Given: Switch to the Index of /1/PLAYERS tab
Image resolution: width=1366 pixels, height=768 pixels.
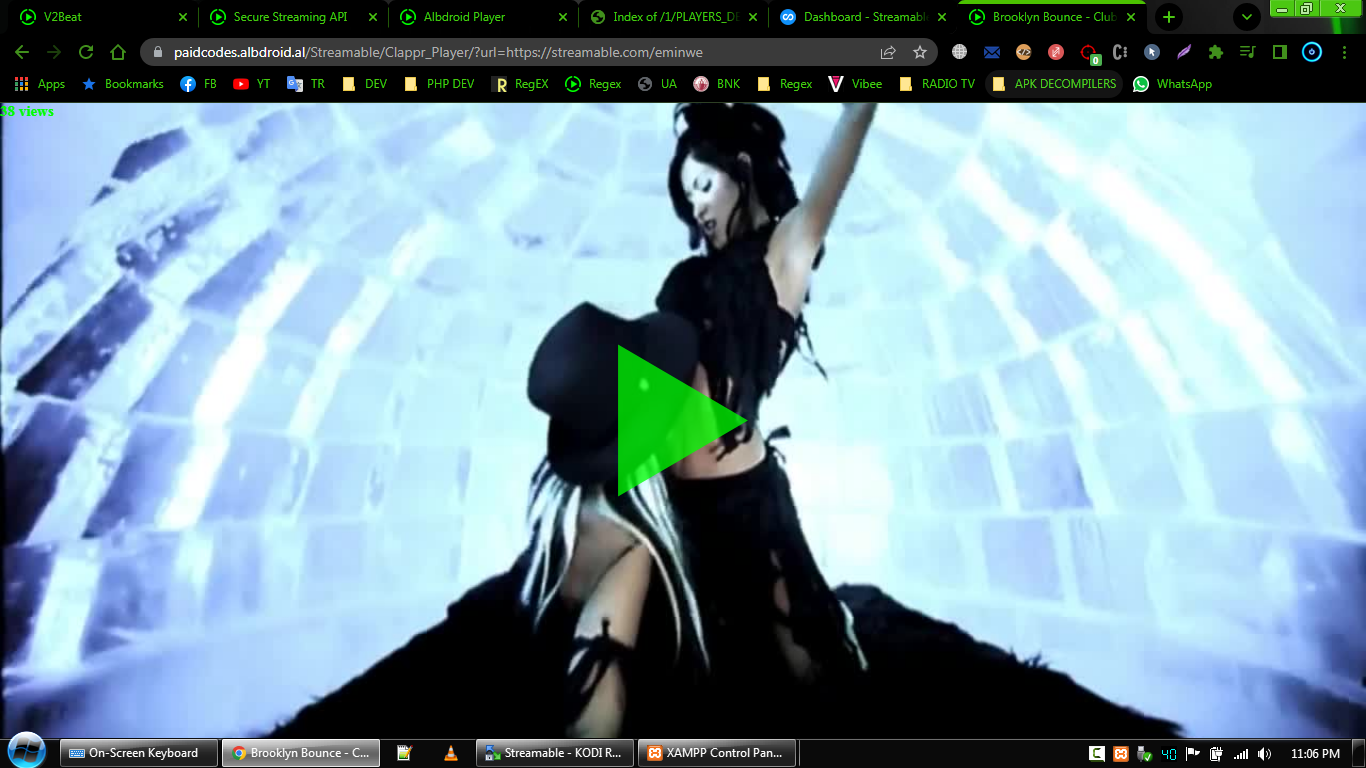Looking at the screenshot, I should click(675, 17).
